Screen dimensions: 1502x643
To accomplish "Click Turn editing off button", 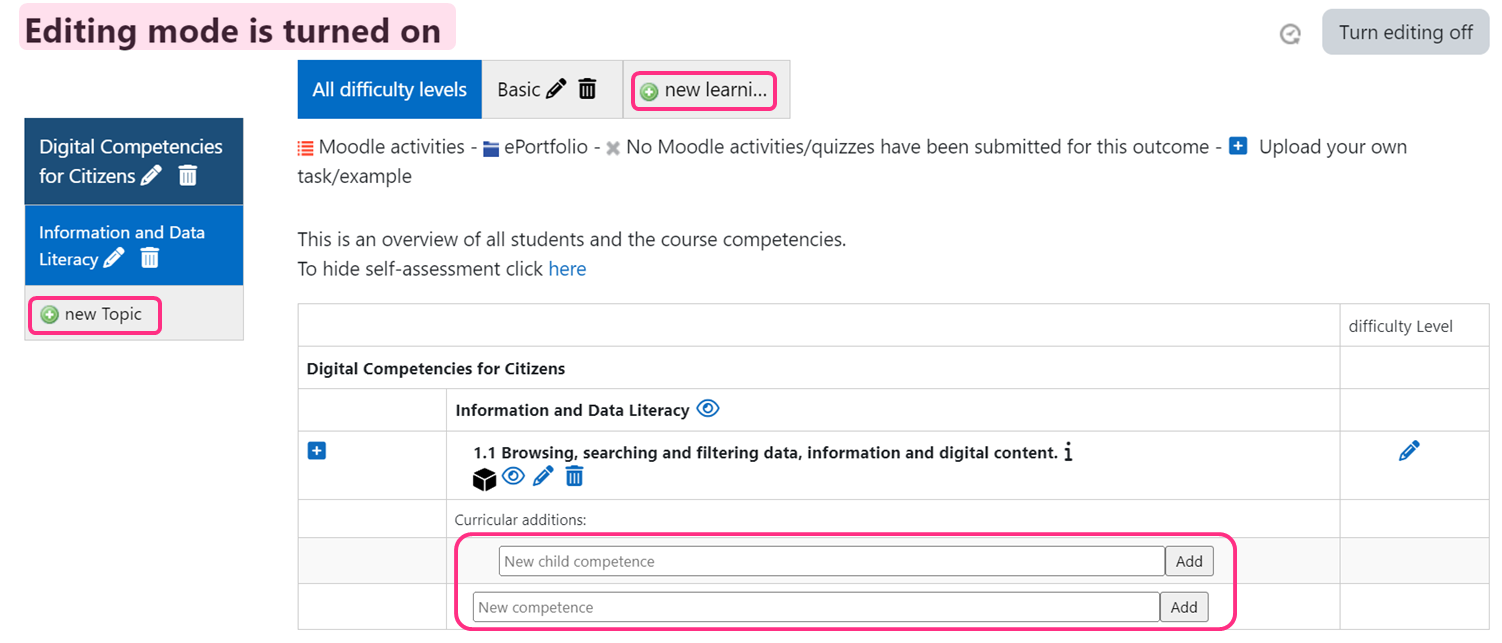I will (1405, 33).
